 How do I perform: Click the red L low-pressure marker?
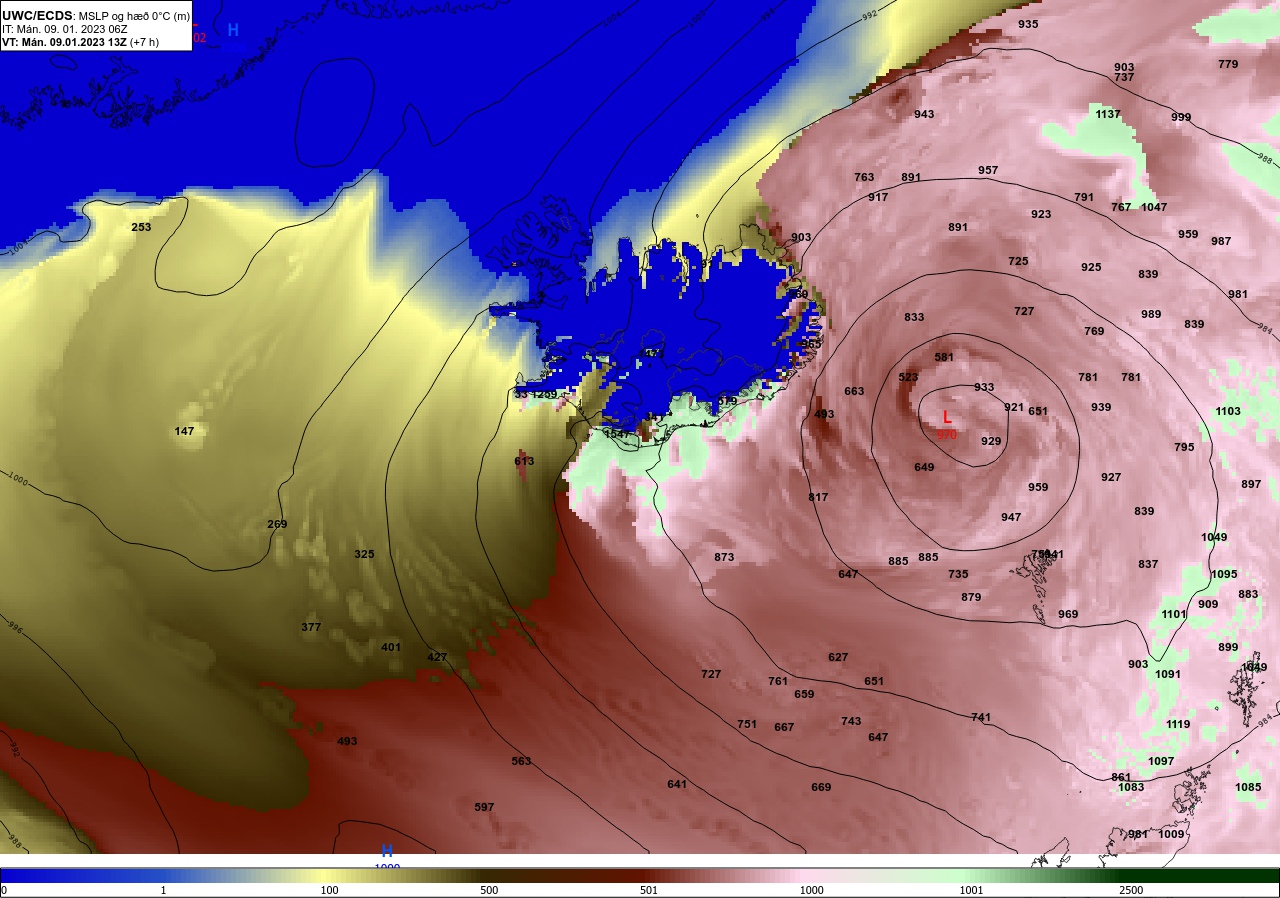(x=947, y=417)
